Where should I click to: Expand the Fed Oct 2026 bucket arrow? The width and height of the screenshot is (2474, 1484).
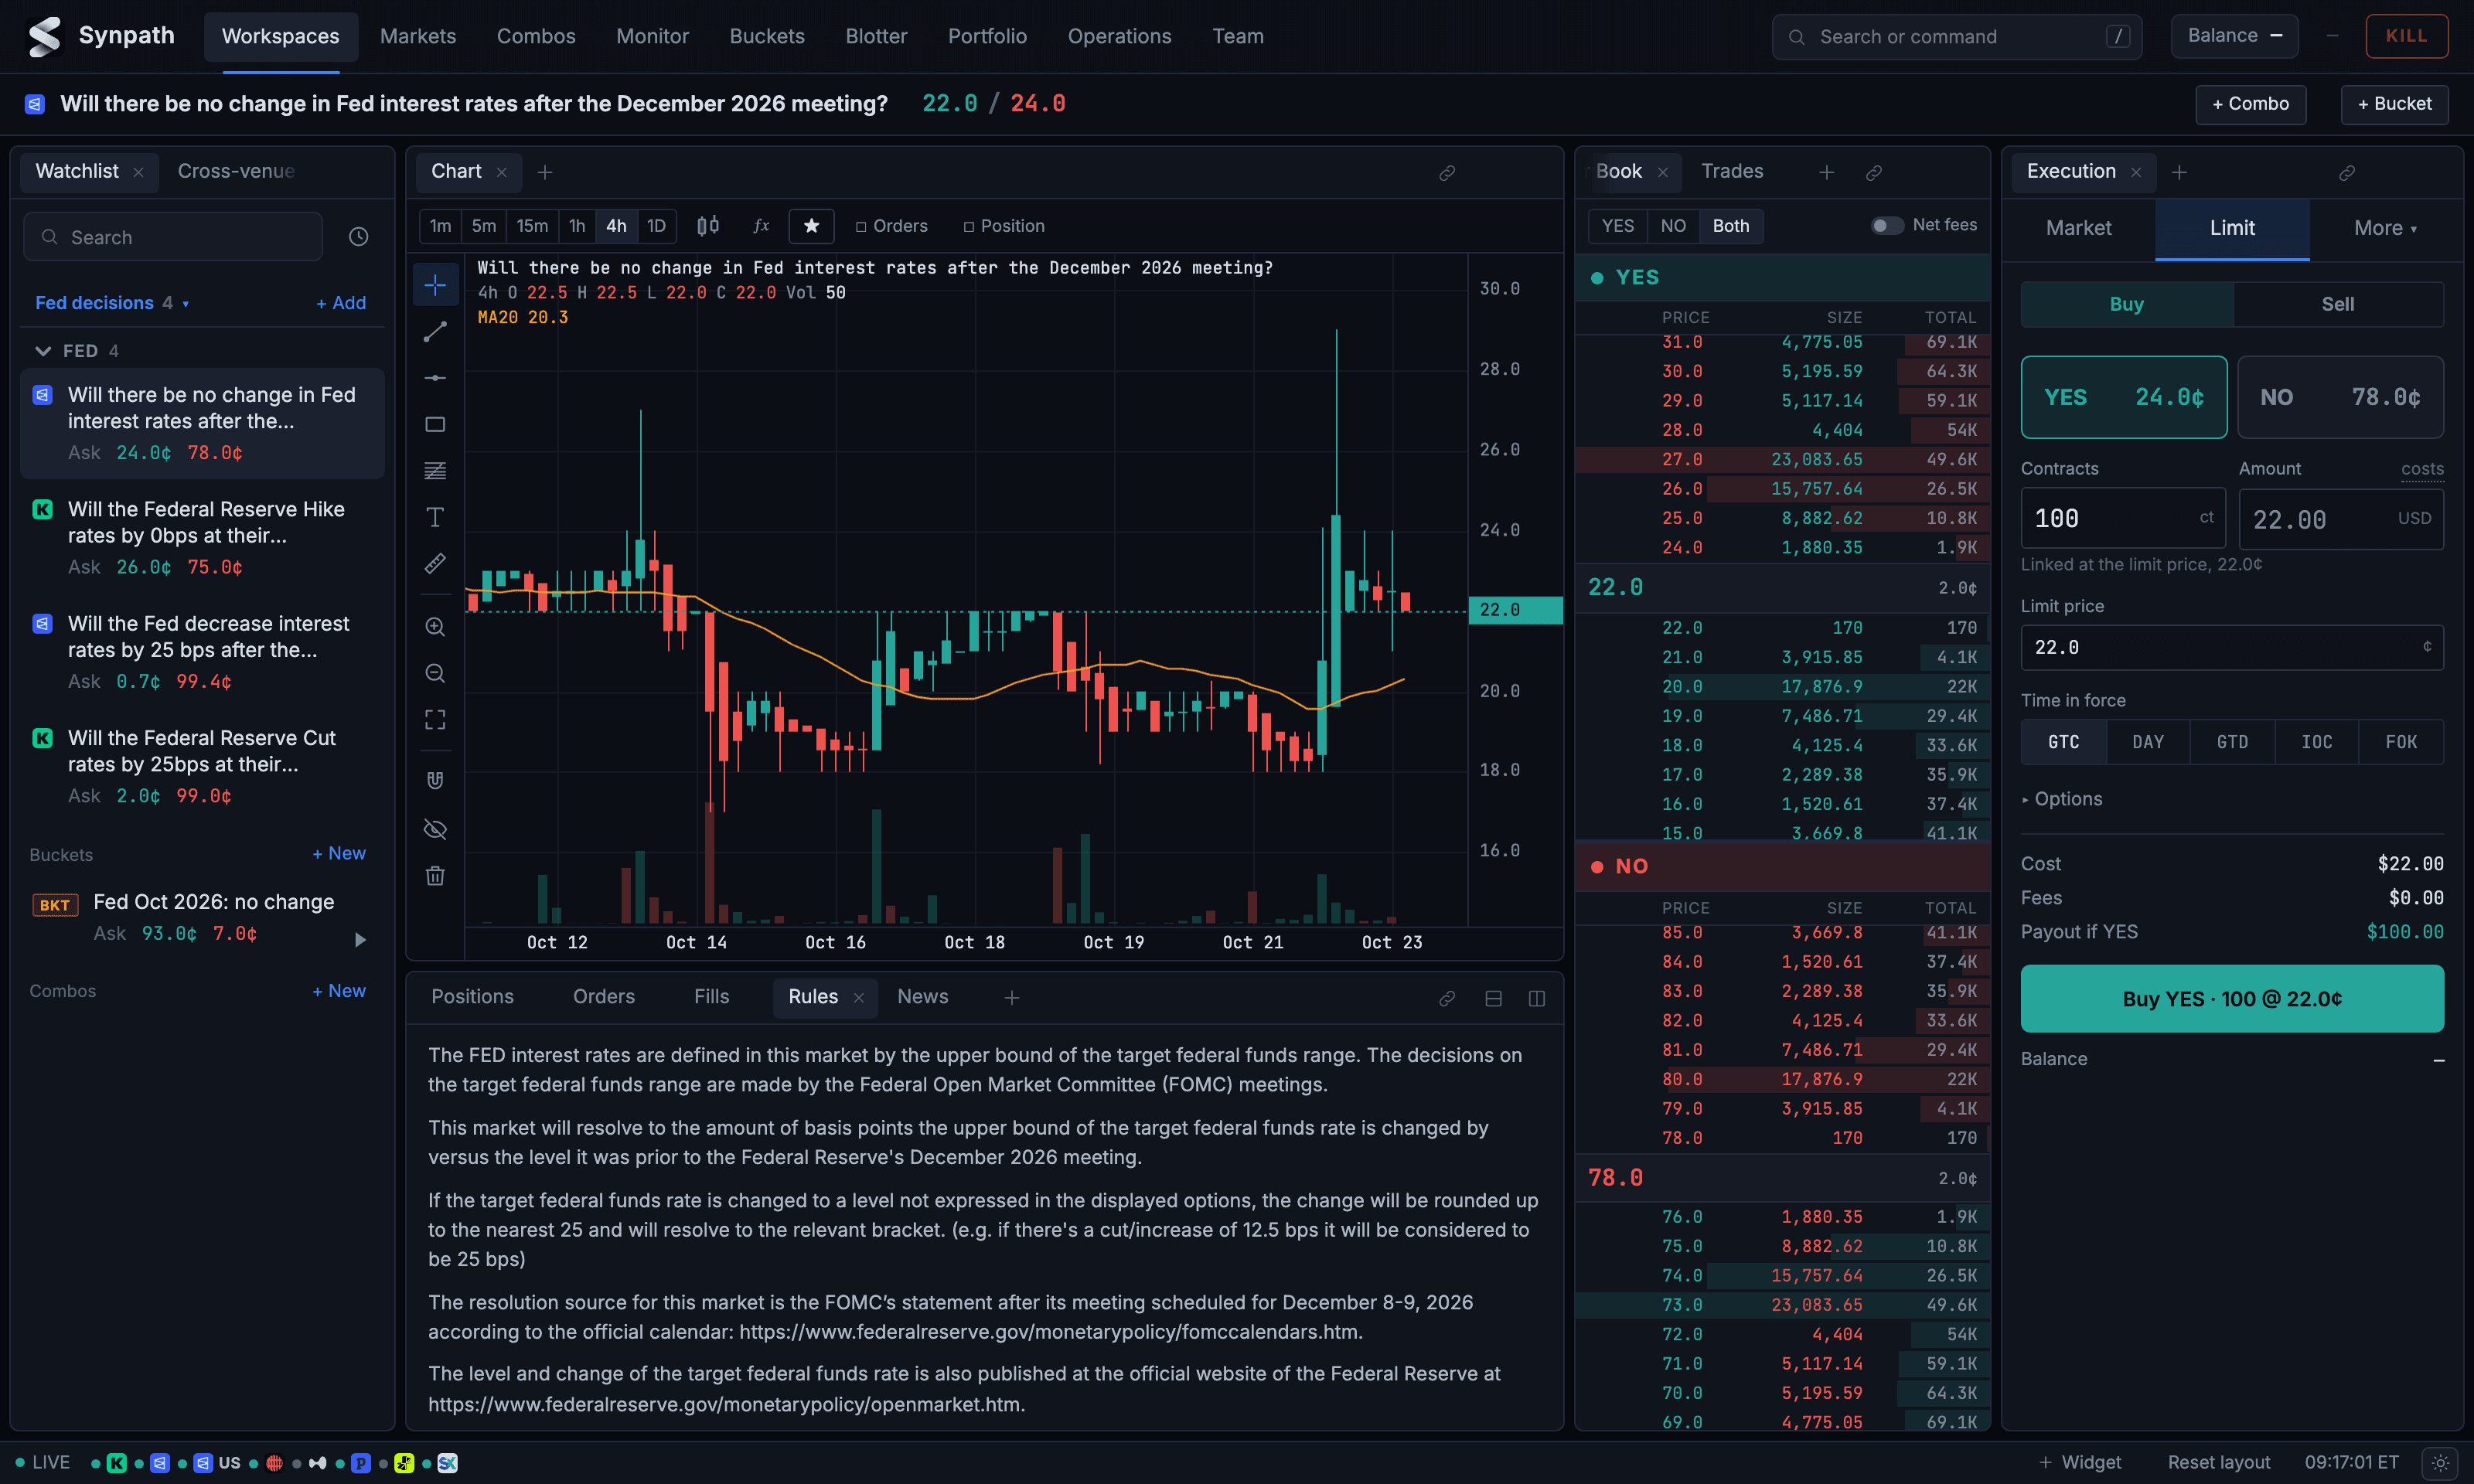(360, 939)
